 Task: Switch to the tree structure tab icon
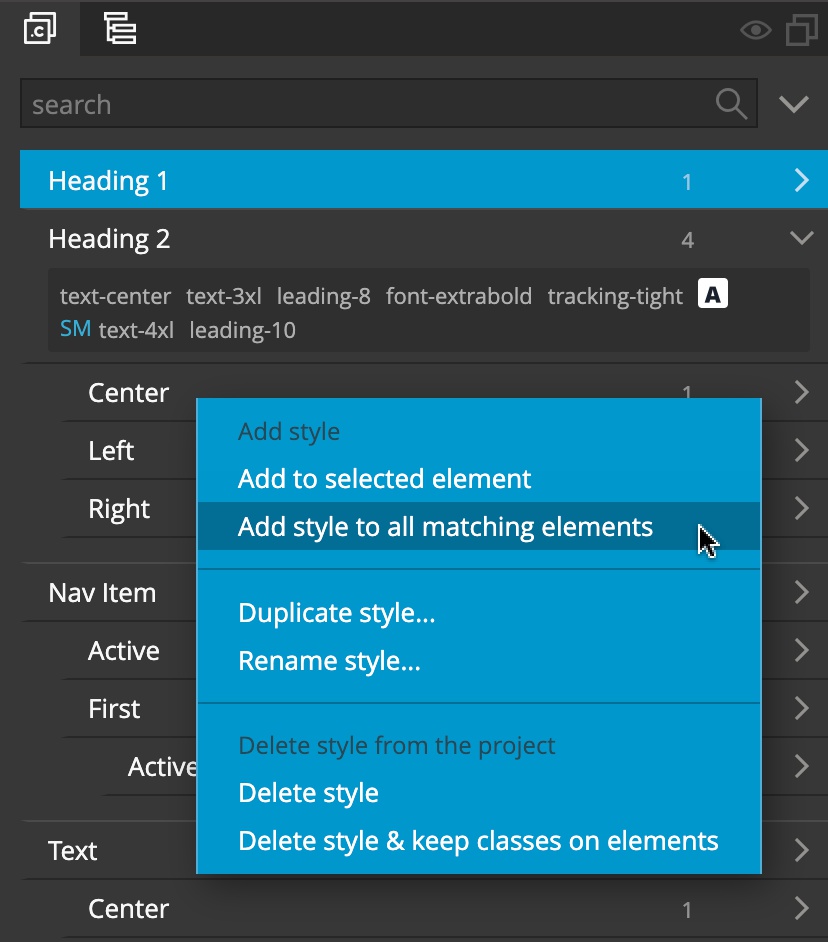(x=120, y=28)
